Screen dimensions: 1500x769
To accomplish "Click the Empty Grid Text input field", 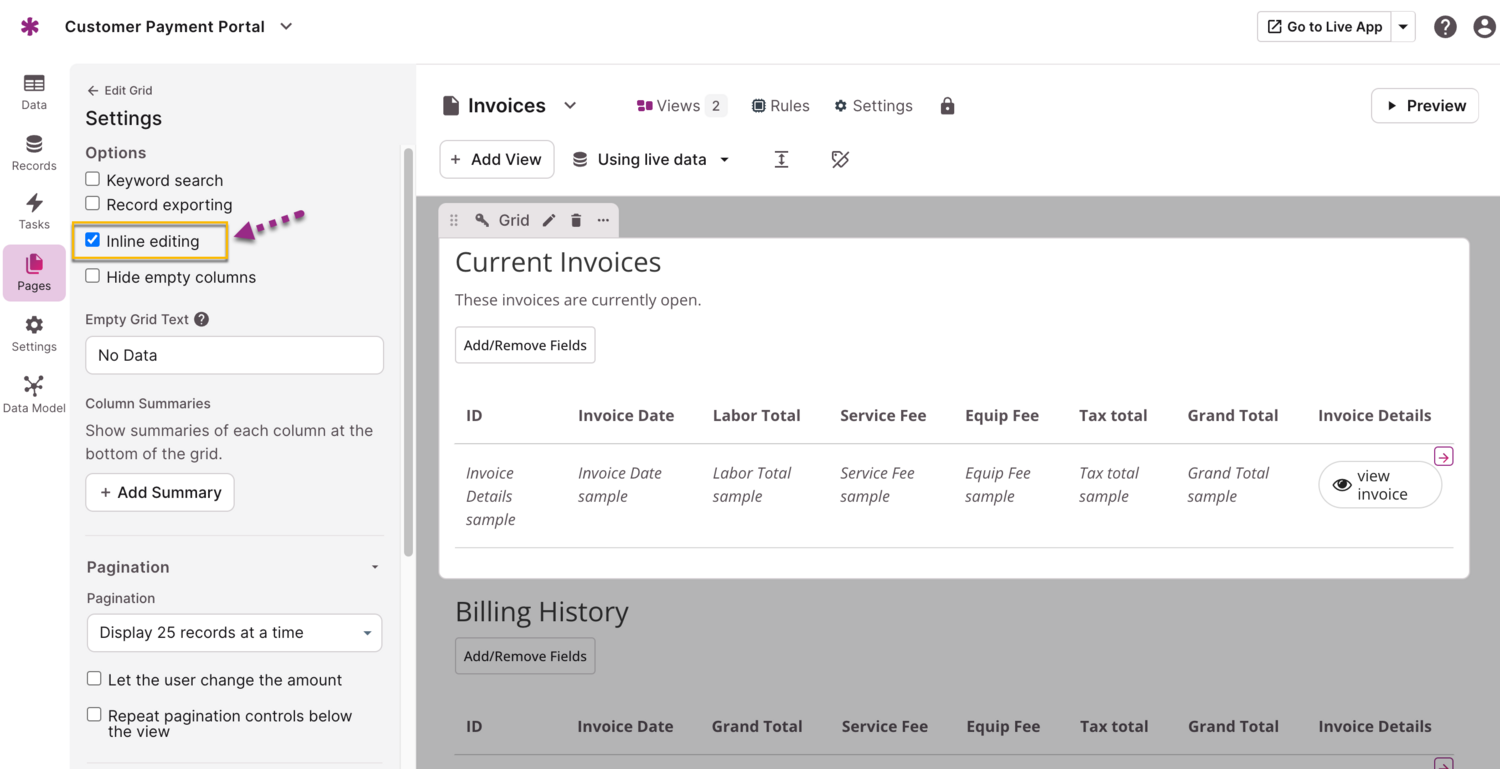I will click(x=234, y=355).
